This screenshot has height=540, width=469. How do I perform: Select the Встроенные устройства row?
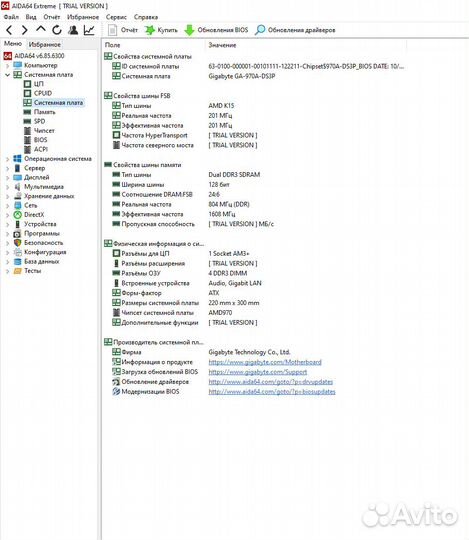click(x=255, y=283)
